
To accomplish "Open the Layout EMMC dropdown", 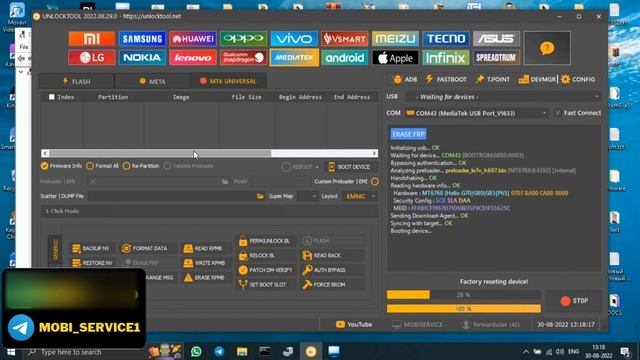I will 360,196.
